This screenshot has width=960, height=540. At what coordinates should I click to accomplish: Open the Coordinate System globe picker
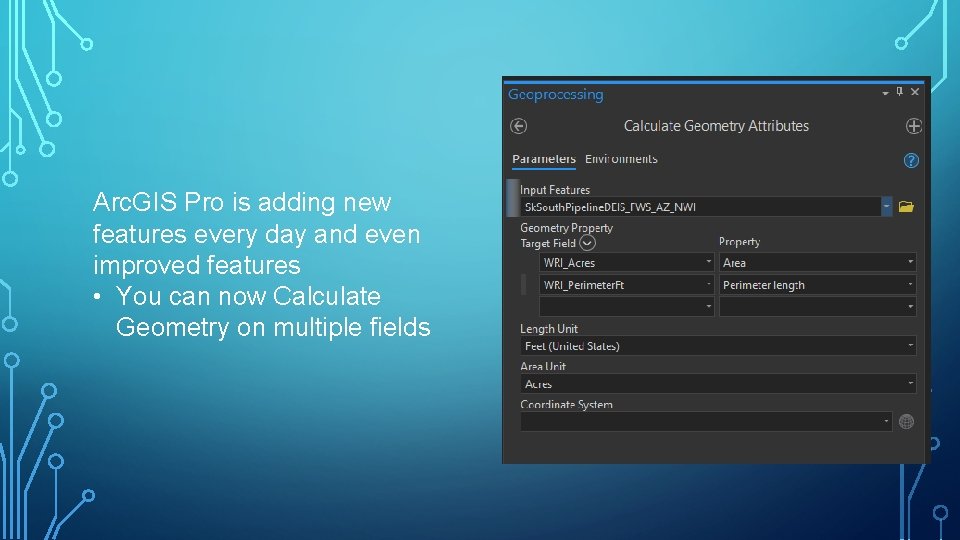pyautogui.click(x=906, y=422)
